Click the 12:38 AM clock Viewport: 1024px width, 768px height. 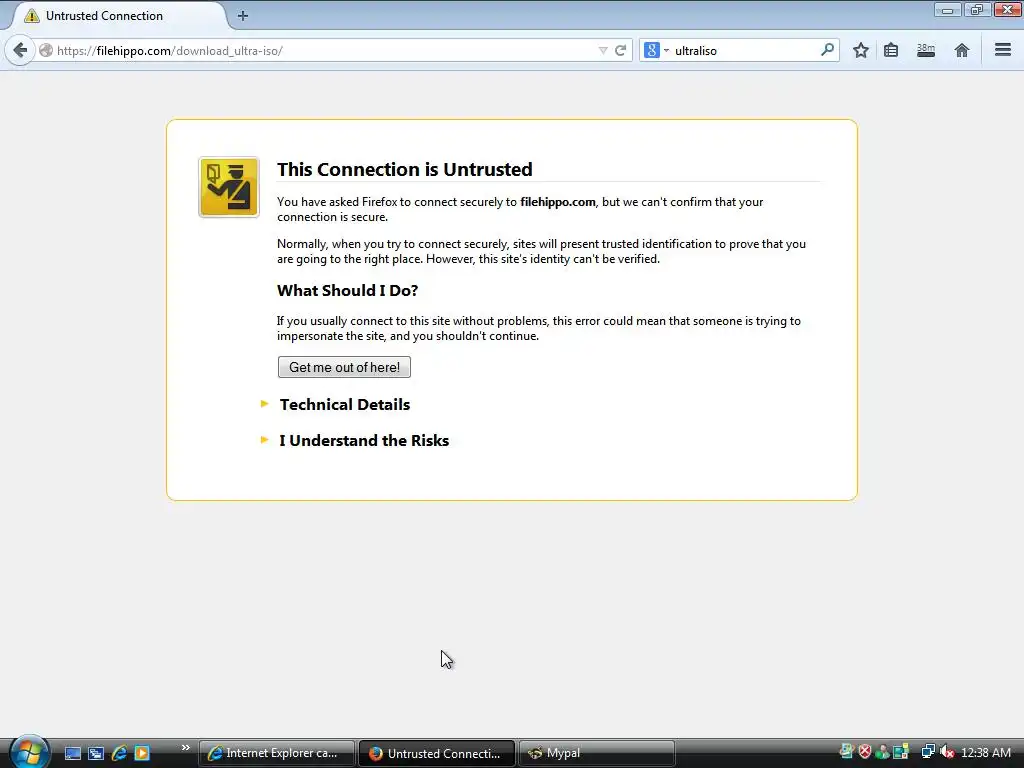[986, 753]
